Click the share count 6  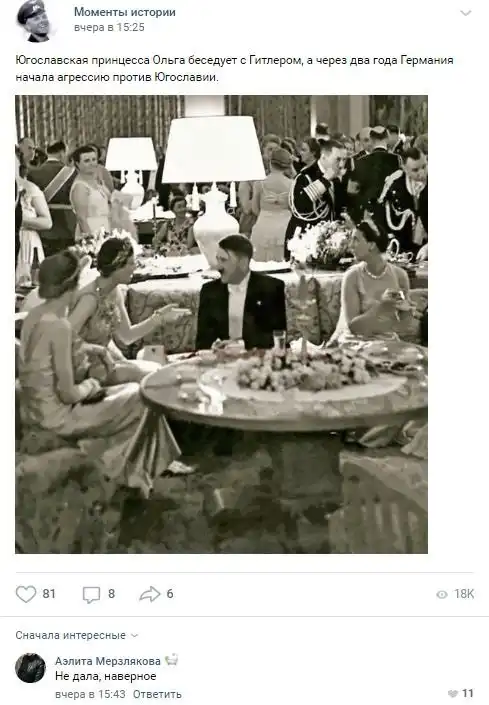170,594
